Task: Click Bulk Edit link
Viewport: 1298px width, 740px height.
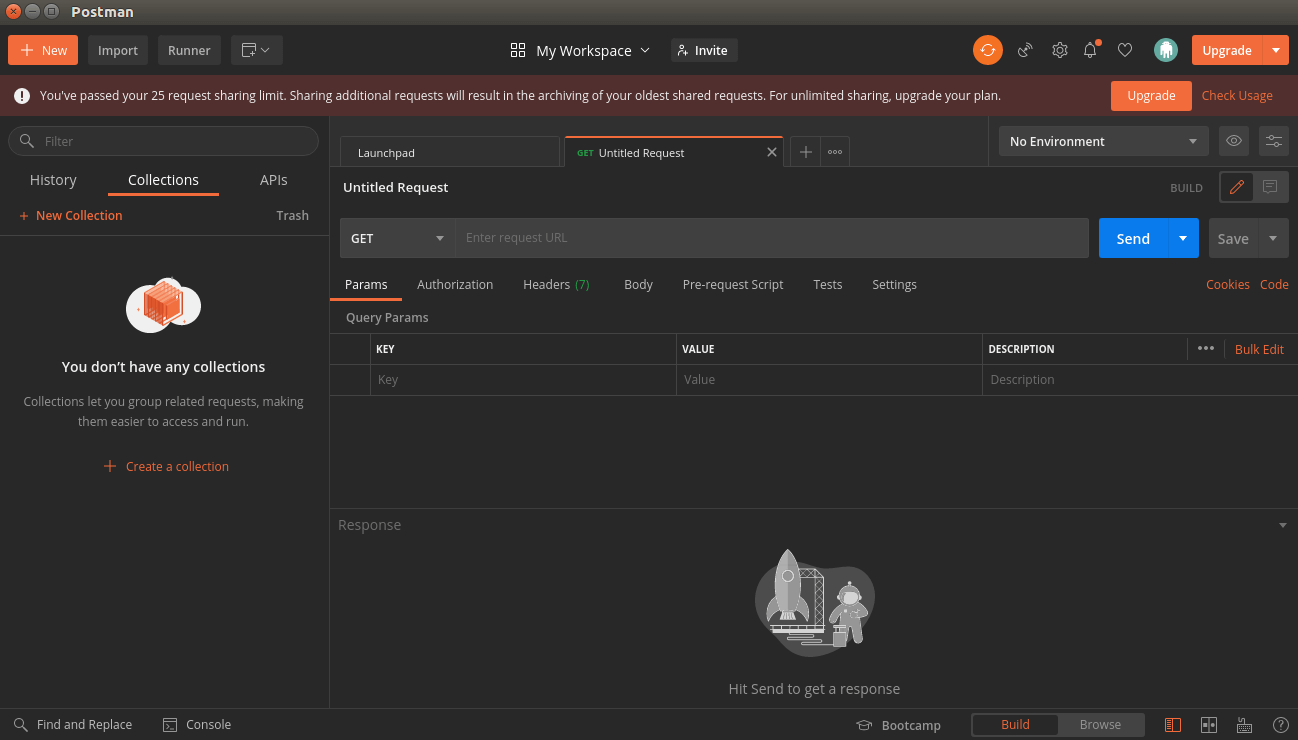Action: tap(1259, 349)
